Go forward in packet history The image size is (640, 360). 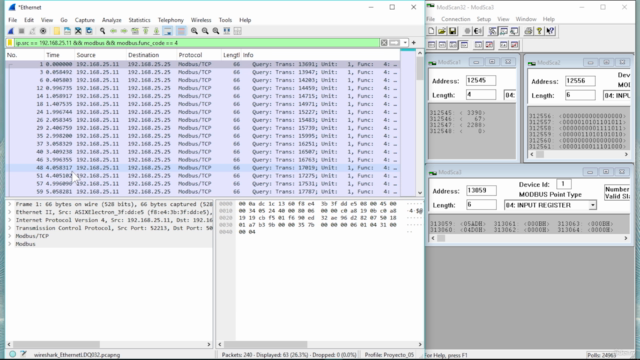pyautogui.click(x=124, y=31)
